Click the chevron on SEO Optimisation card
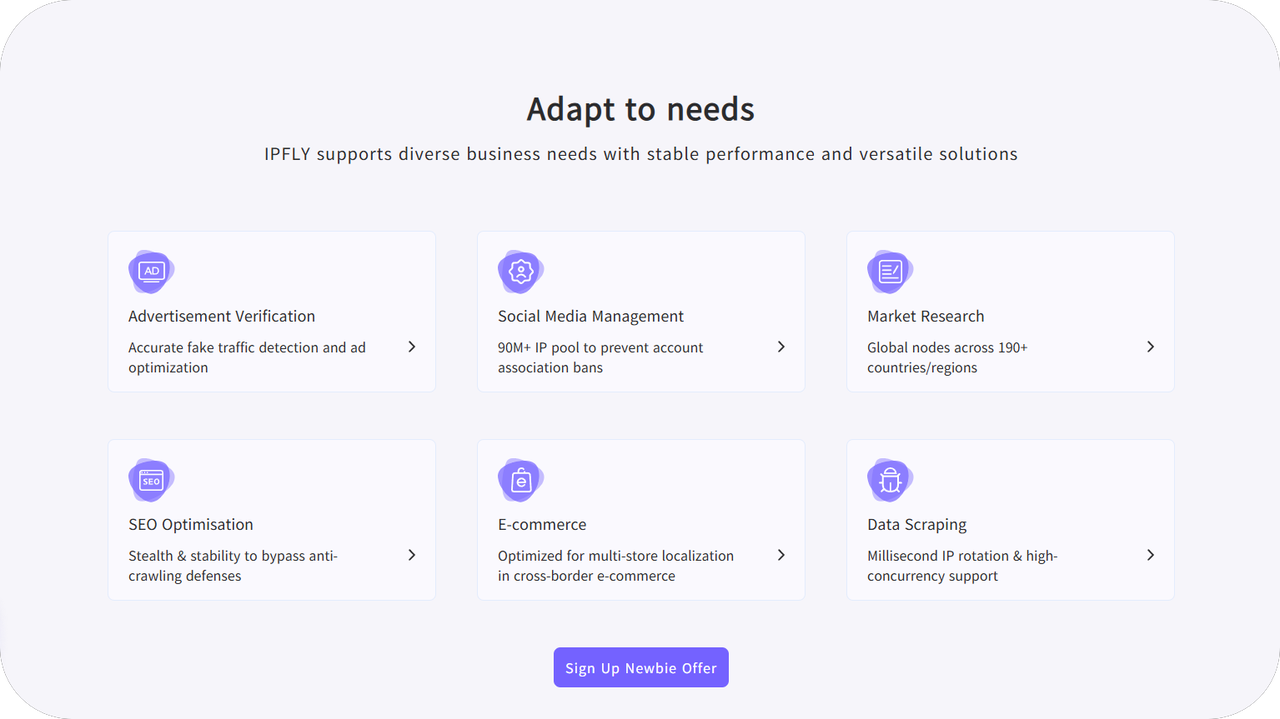 tap(412, 555)
